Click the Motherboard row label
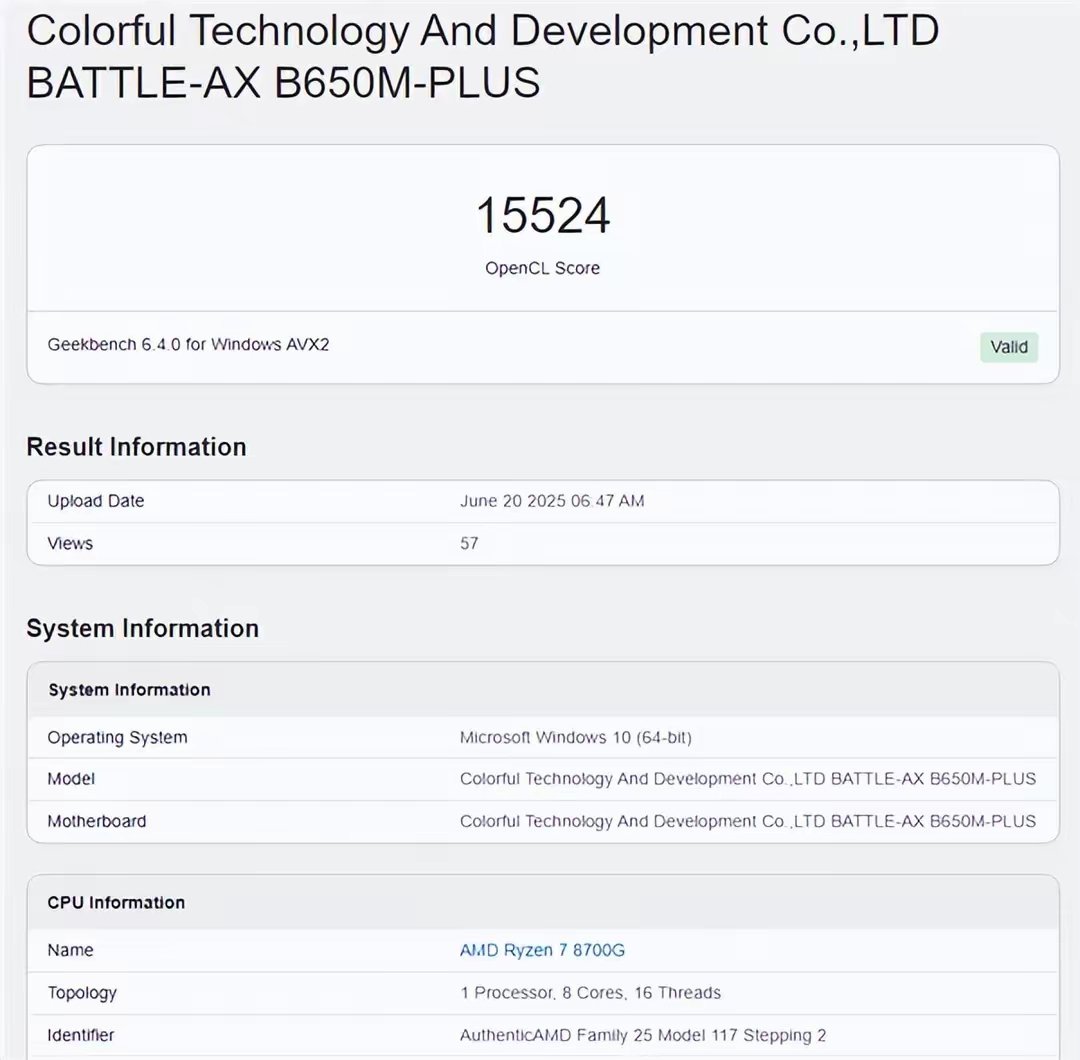Image resolution: width=1080 pixels, height=1060 pixels. (x=97, y=821)
